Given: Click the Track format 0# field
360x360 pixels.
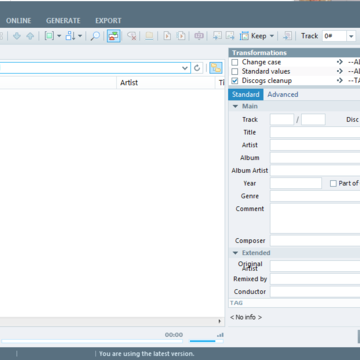Looking at the screenshot, I should pyautogui.click(x=334, y=36).
